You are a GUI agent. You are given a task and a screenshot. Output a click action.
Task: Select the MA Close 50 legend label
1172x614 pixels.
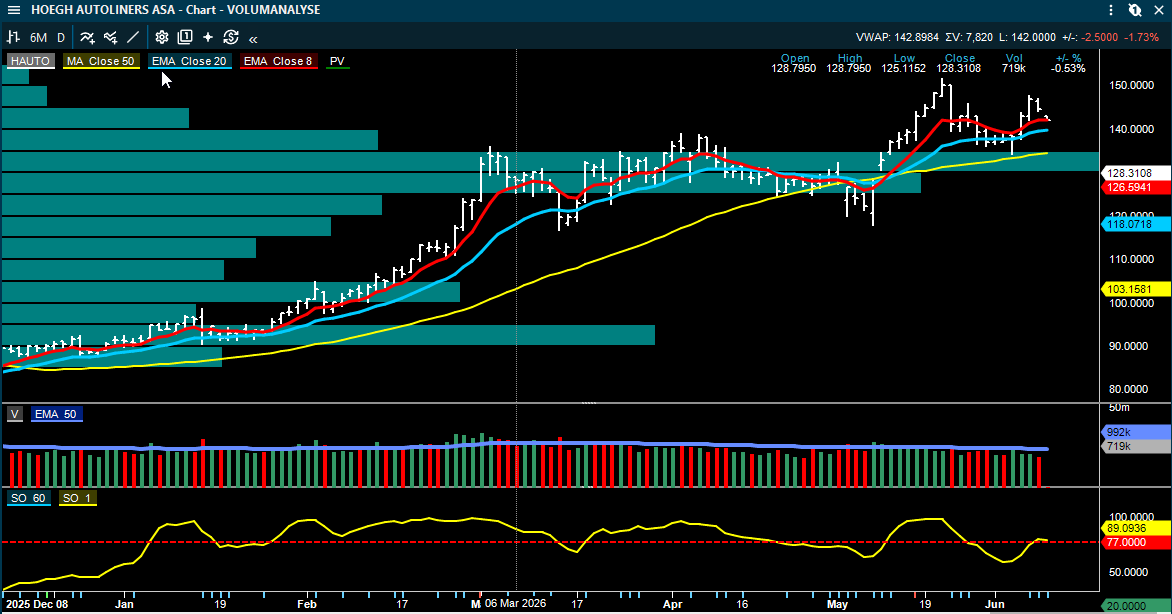coord(101,61)
